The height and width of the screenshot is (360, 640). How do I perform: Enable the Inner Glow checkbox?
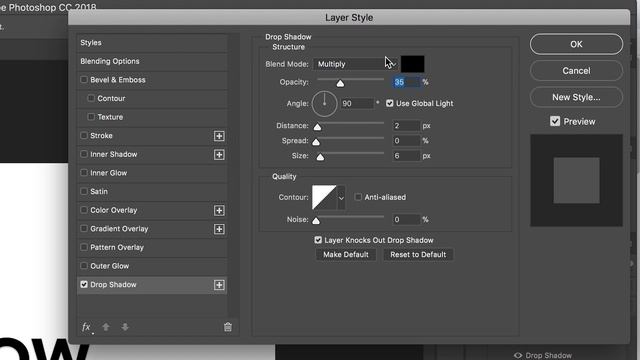coord(84,173)
